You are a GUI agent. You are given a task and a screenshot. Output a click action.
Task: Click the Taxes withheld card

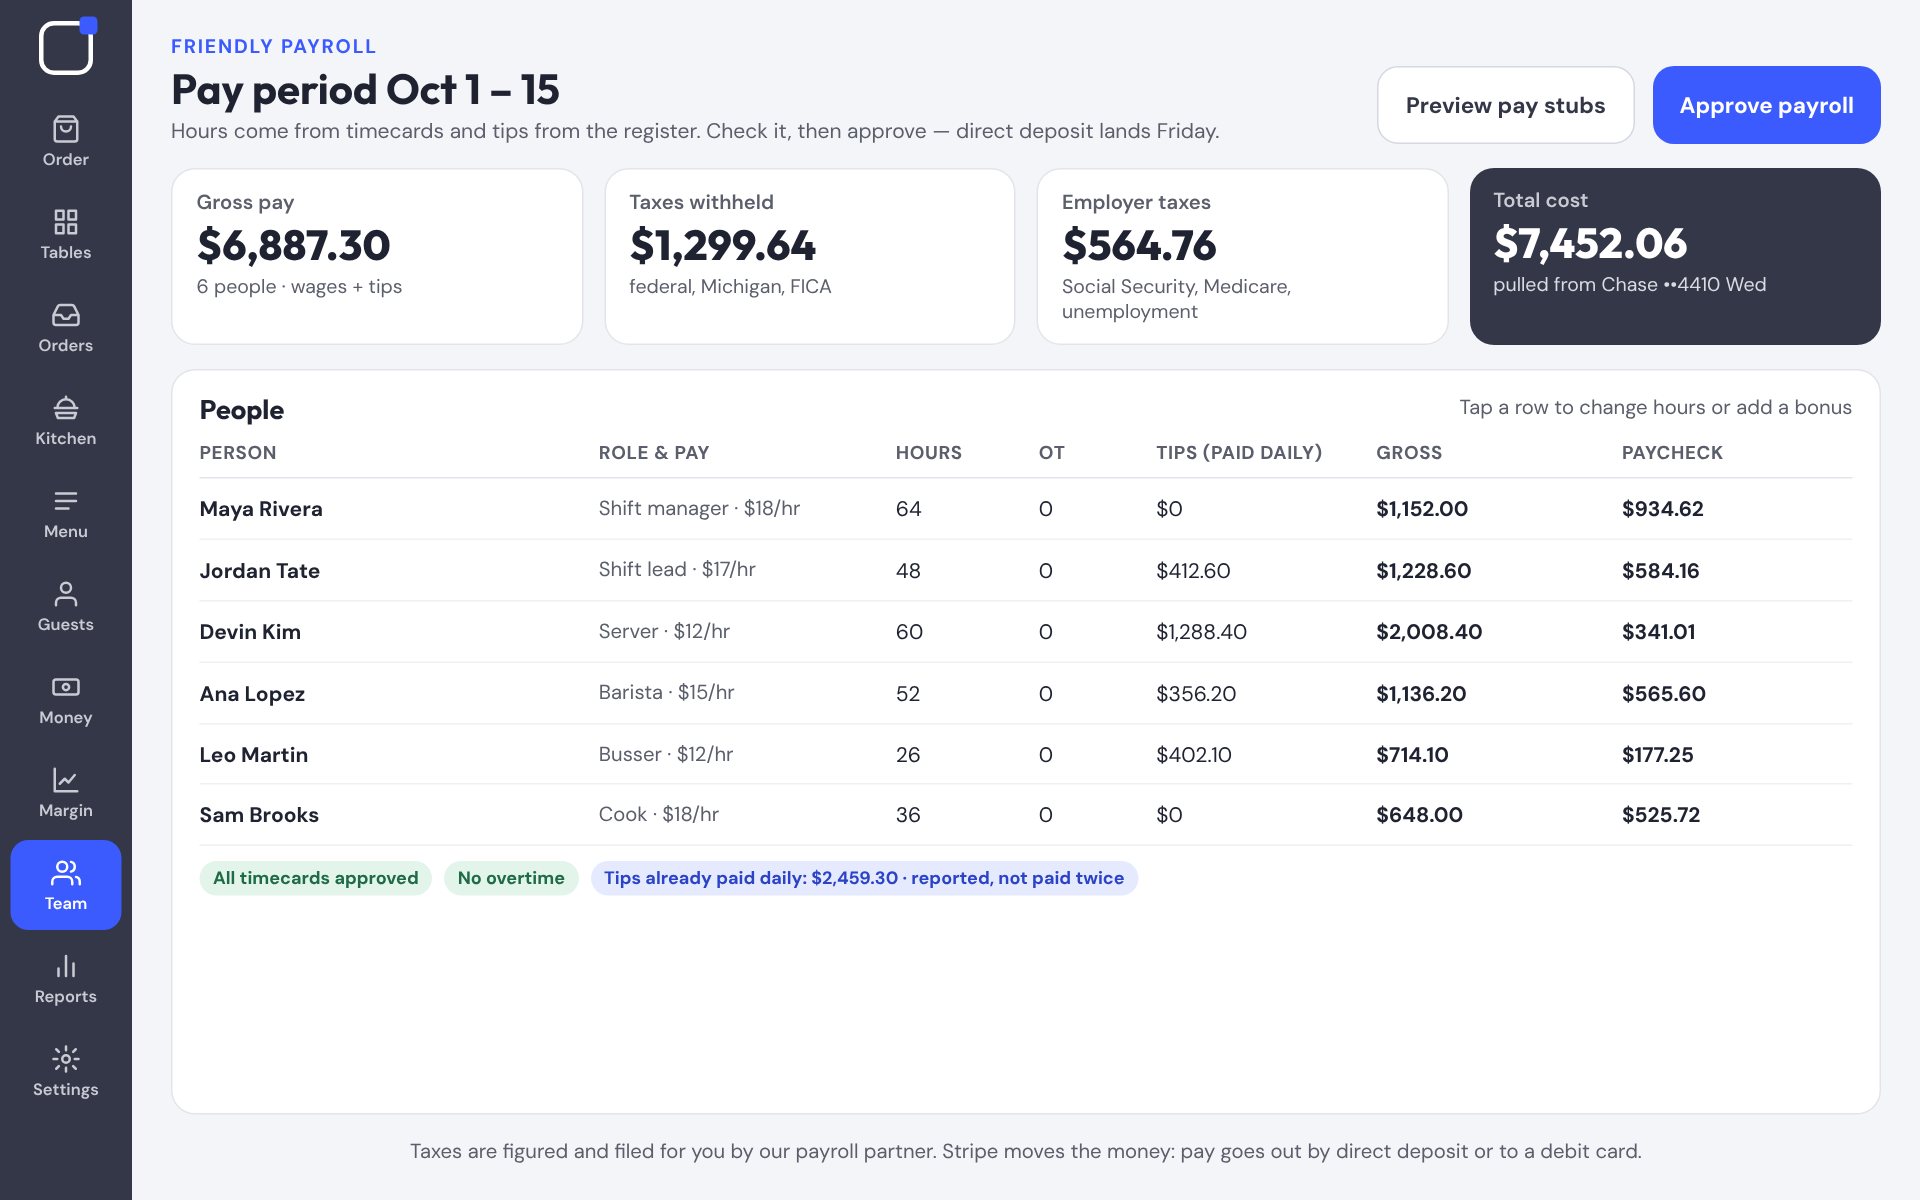point(810,256)
